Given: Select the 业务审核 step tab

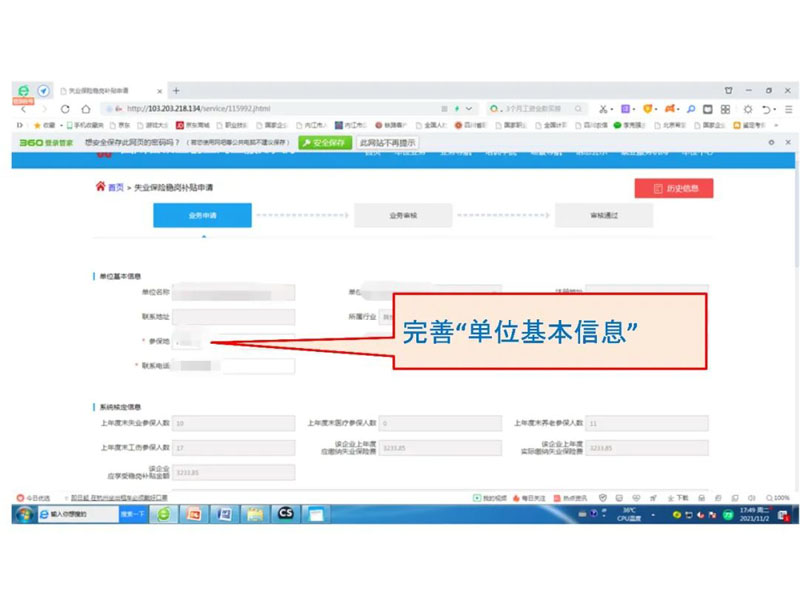Looking at the screenshot, I should click(x=403, y=215).
